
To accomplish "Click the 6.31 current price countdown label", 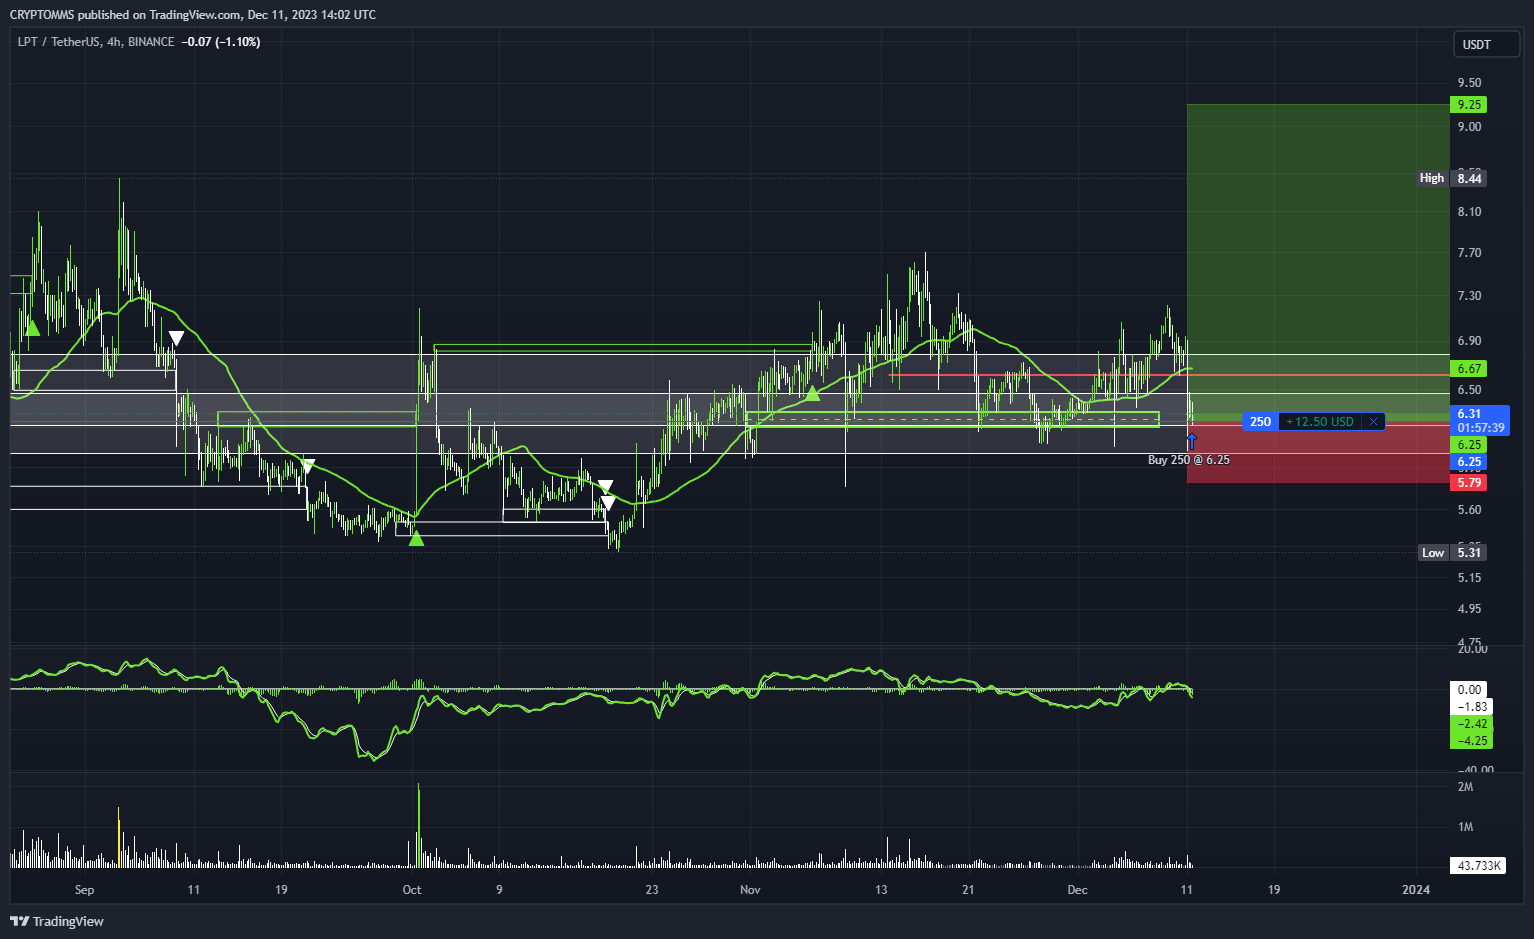I will [x=1480, y=421].
